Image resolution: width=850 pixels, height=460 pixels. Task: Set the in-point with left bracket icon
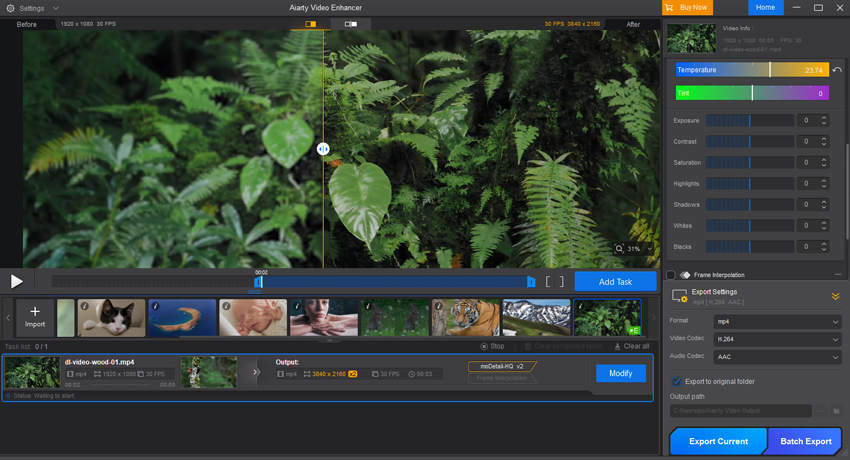(x=548, y=282)
